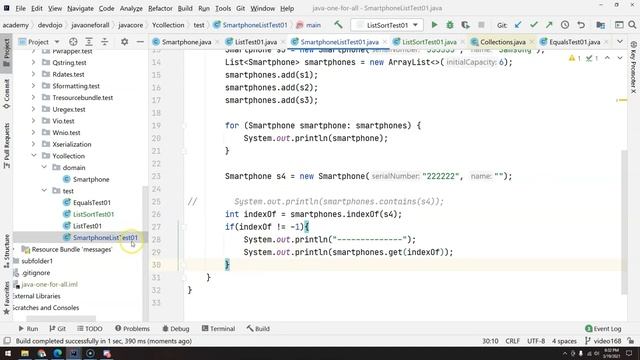Expand Qstring.test folder
The image size is (640, 360).
[x=34, y=62]
